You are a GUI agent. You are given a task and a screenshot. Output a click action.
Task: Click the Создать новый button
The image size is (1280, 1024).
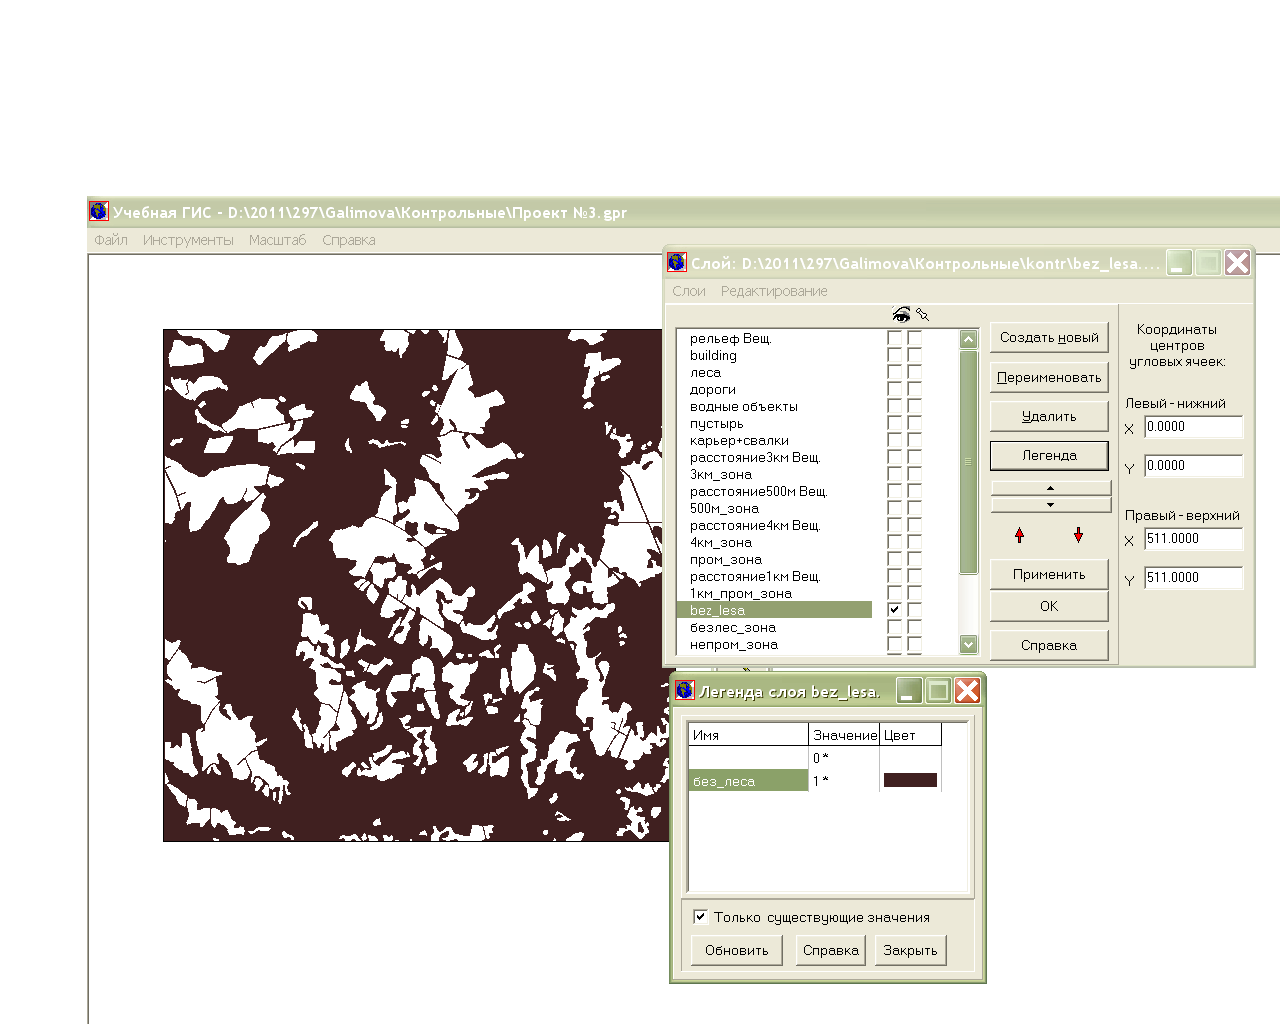click(1049, 338)
